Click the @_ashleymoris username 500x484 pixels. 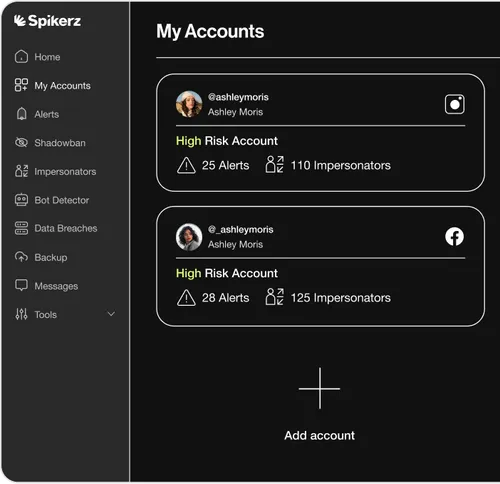click(240, 229)
